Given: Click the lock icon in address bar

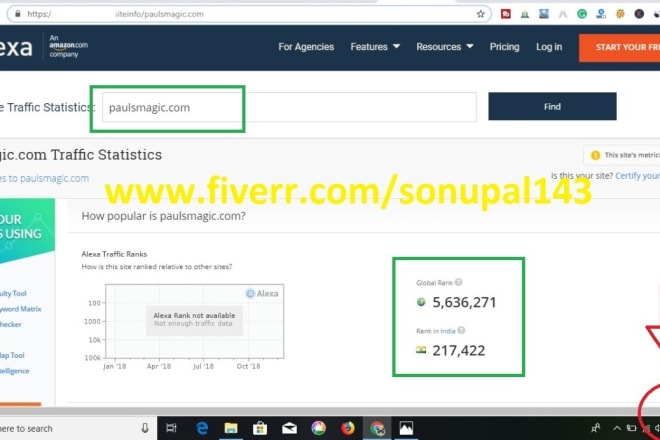Looking at the screenshot, I should pyautogui.click(x=18, y=14).
